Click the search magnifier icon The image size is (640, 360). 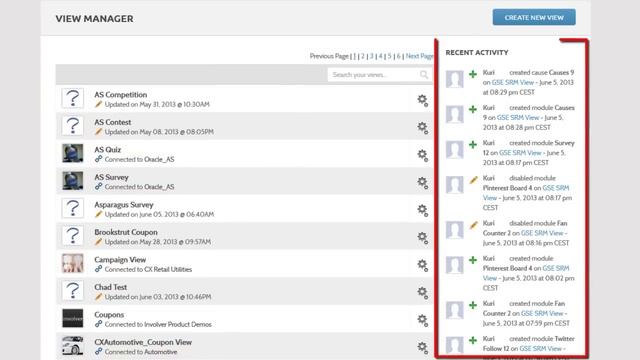424,75
